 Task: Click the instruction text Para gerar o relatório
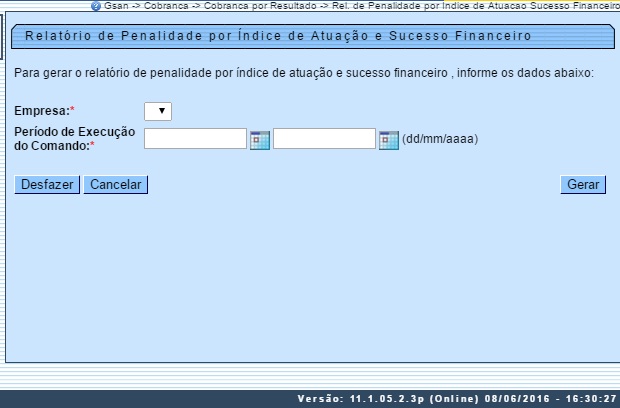pos(304,73)
